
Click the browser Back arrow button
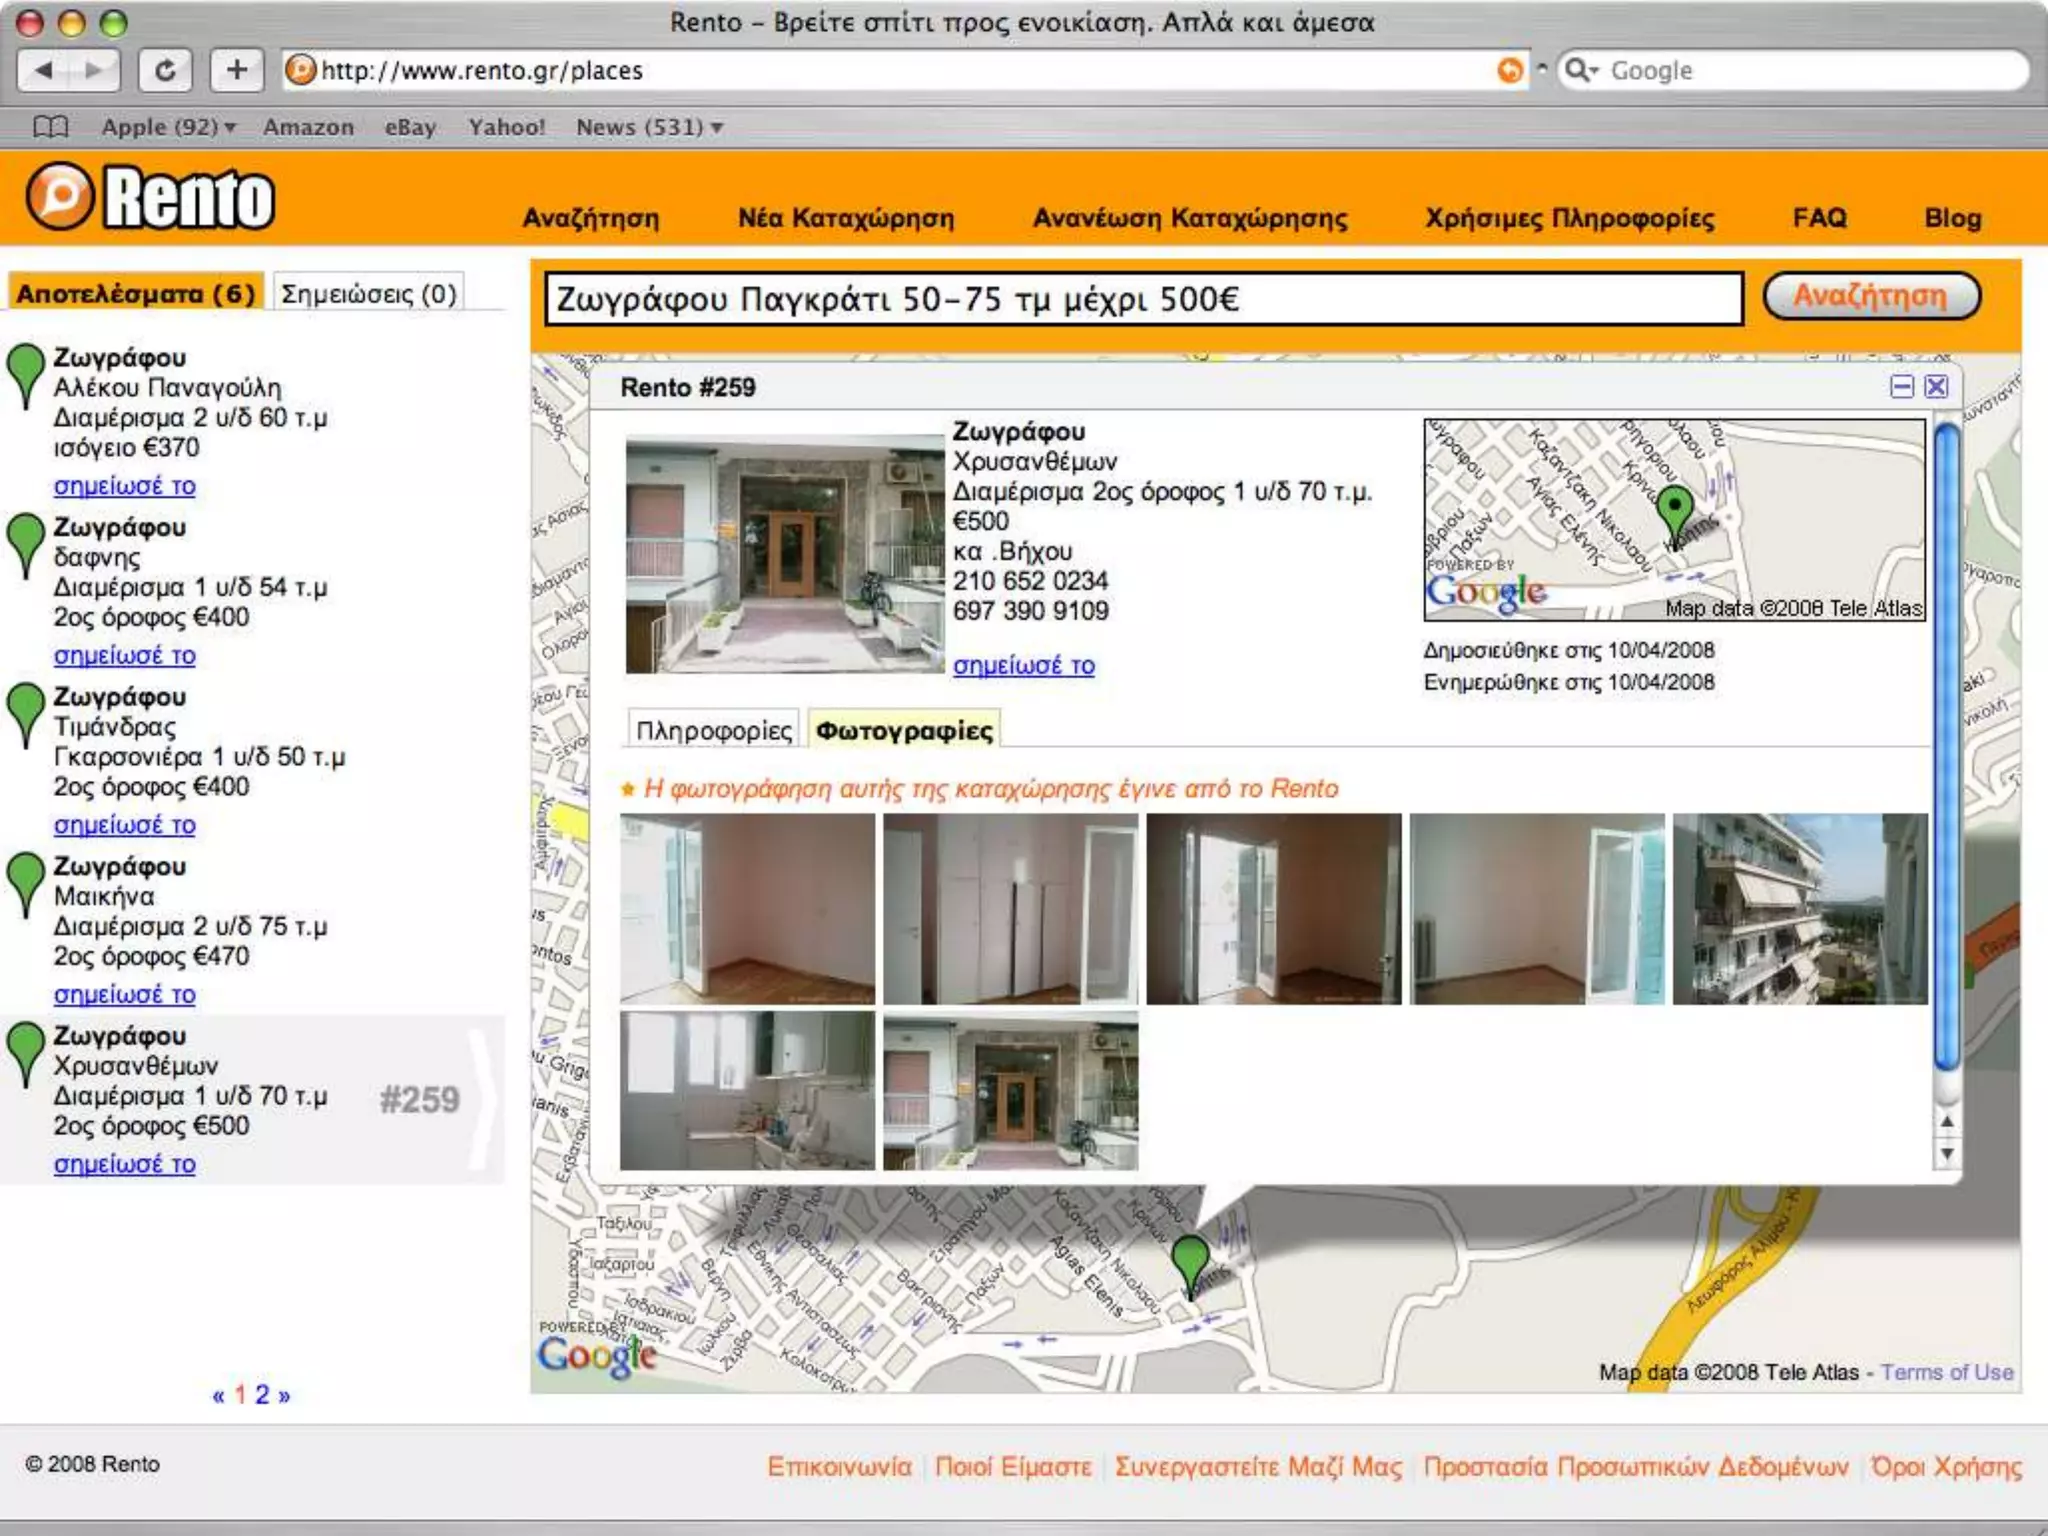[x=44, y=70]
